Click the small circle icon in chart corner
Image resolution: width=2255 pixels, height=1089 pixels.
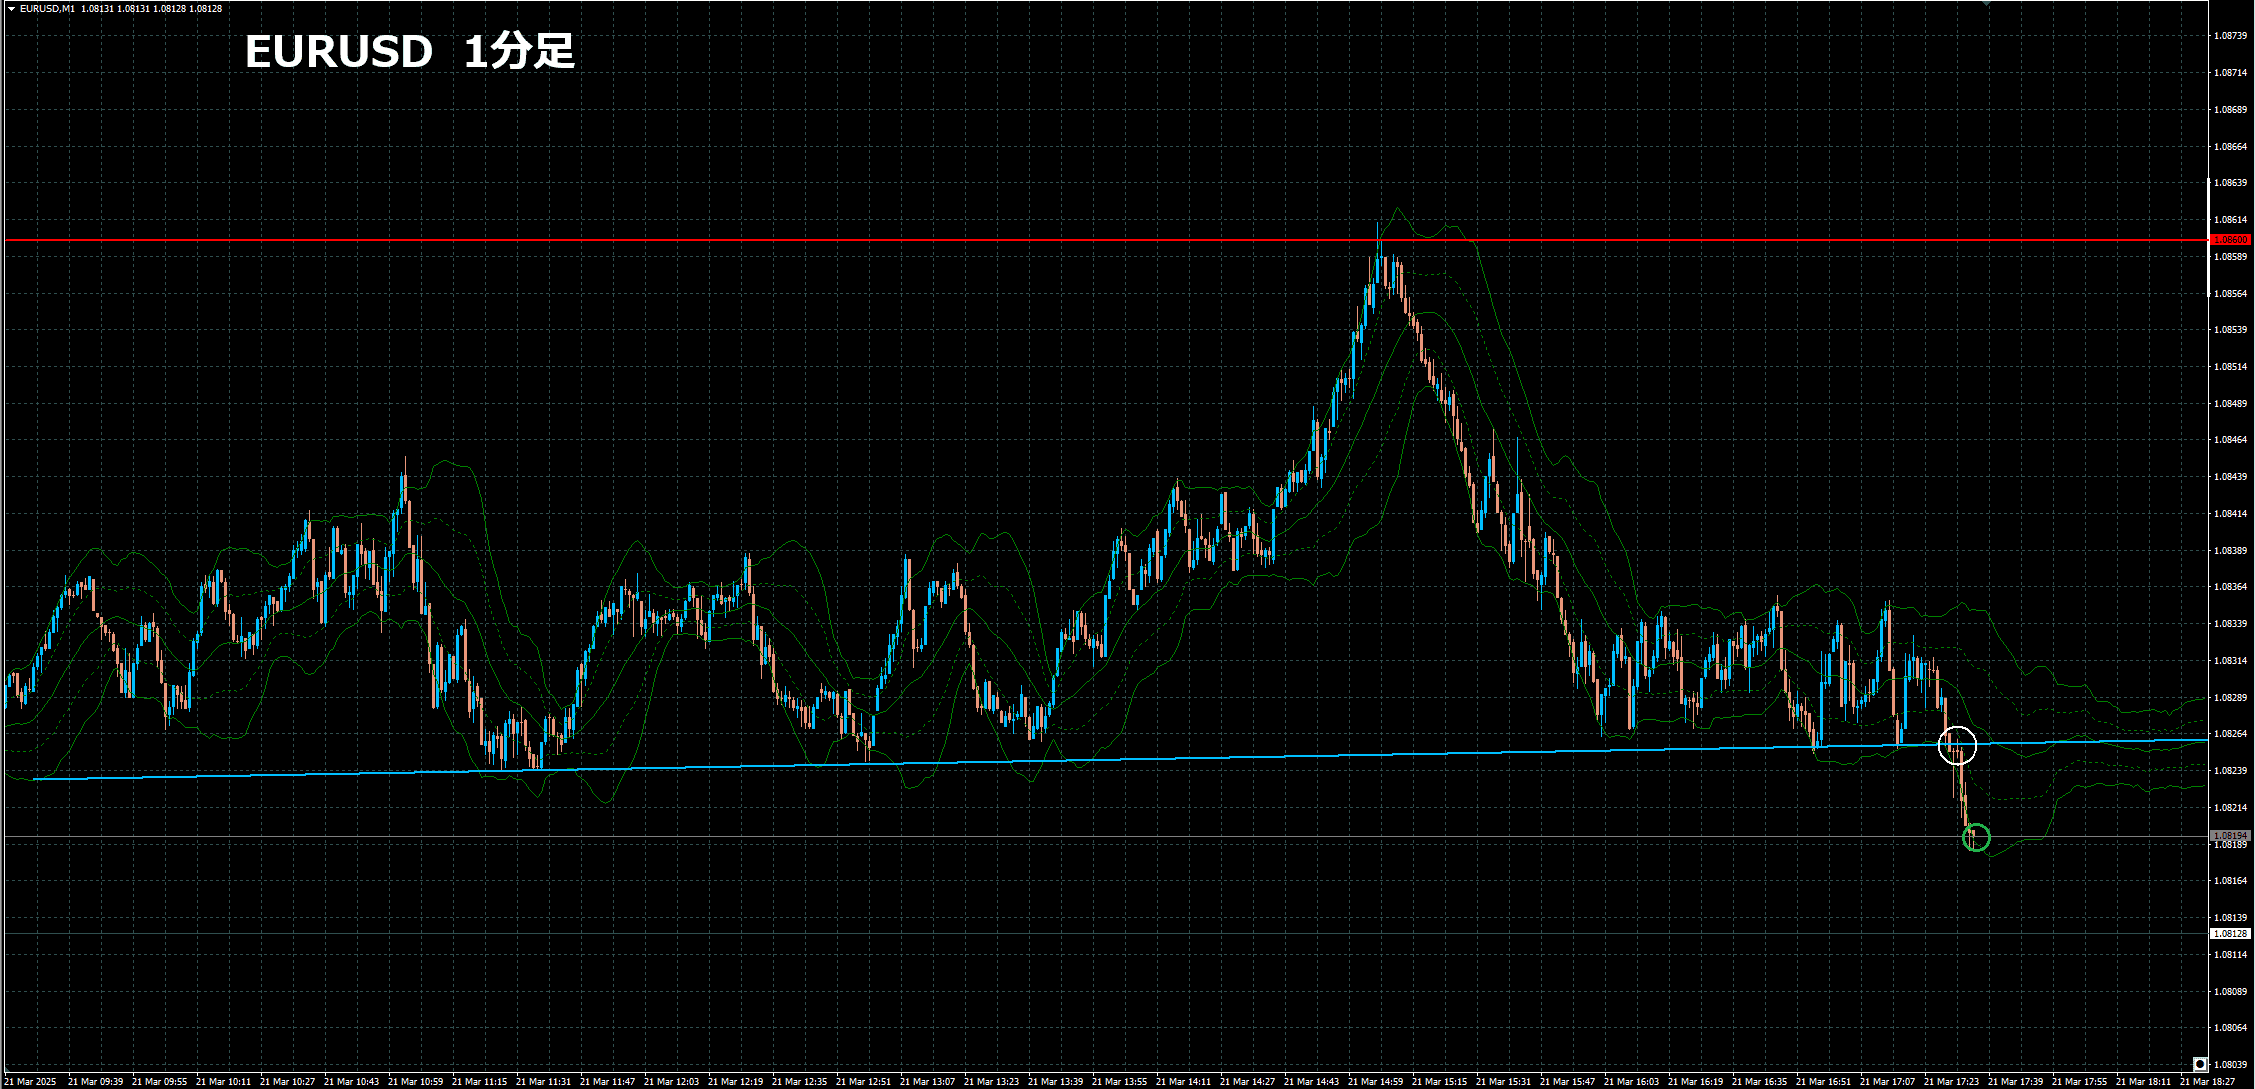tap(2200, 1063)
